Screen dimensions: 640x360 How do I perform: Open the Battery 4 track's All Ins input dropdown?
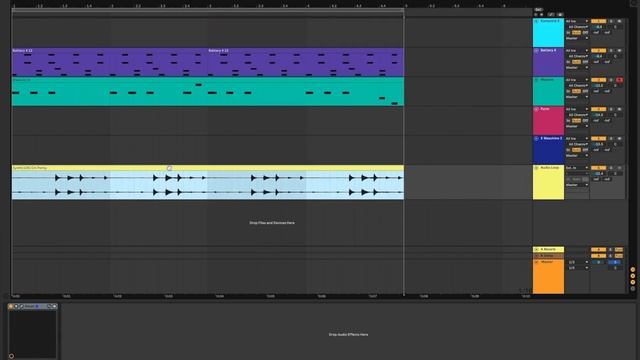[577, 51]
